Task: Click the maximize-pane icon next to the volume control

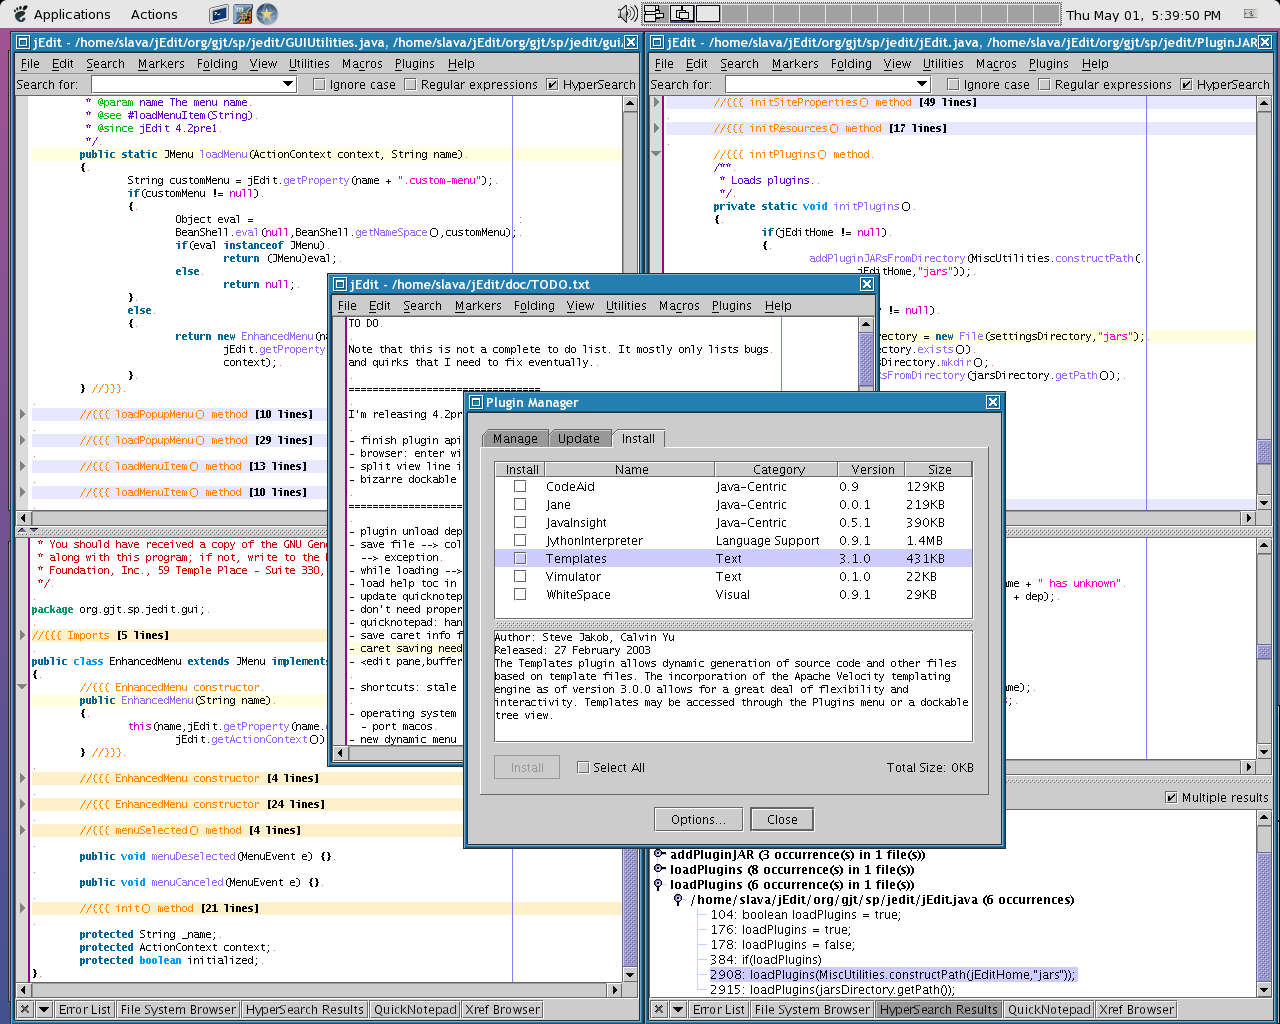Action: 652,12
